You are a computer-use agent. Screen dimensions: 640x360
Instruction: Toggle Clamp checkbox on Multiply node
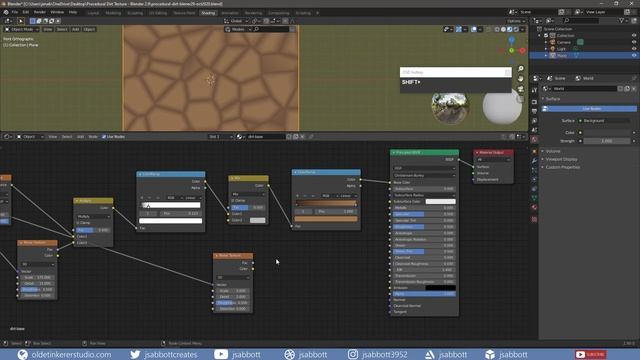(78, 223)
